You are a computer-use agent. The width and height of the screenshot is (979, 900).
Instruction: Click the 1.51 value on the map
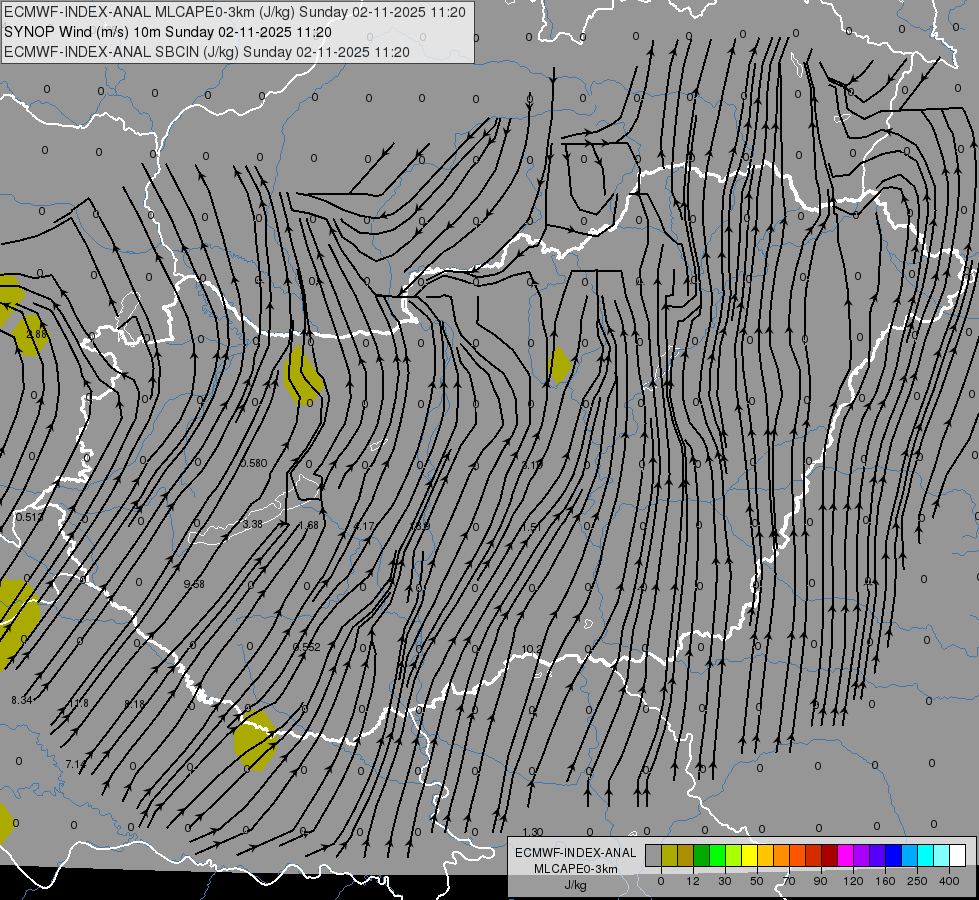(x=531, y=527)
